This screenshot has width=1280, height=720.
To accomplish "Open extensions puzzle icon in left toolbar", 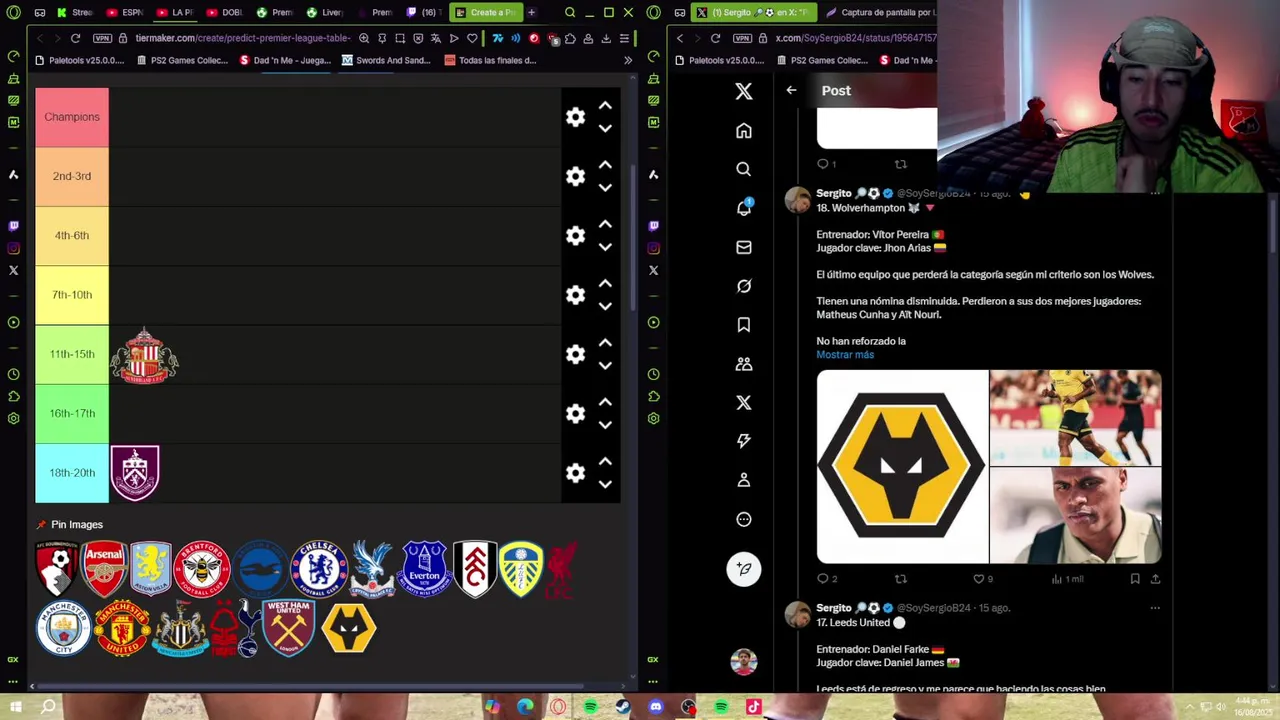I will click(570, 38).
